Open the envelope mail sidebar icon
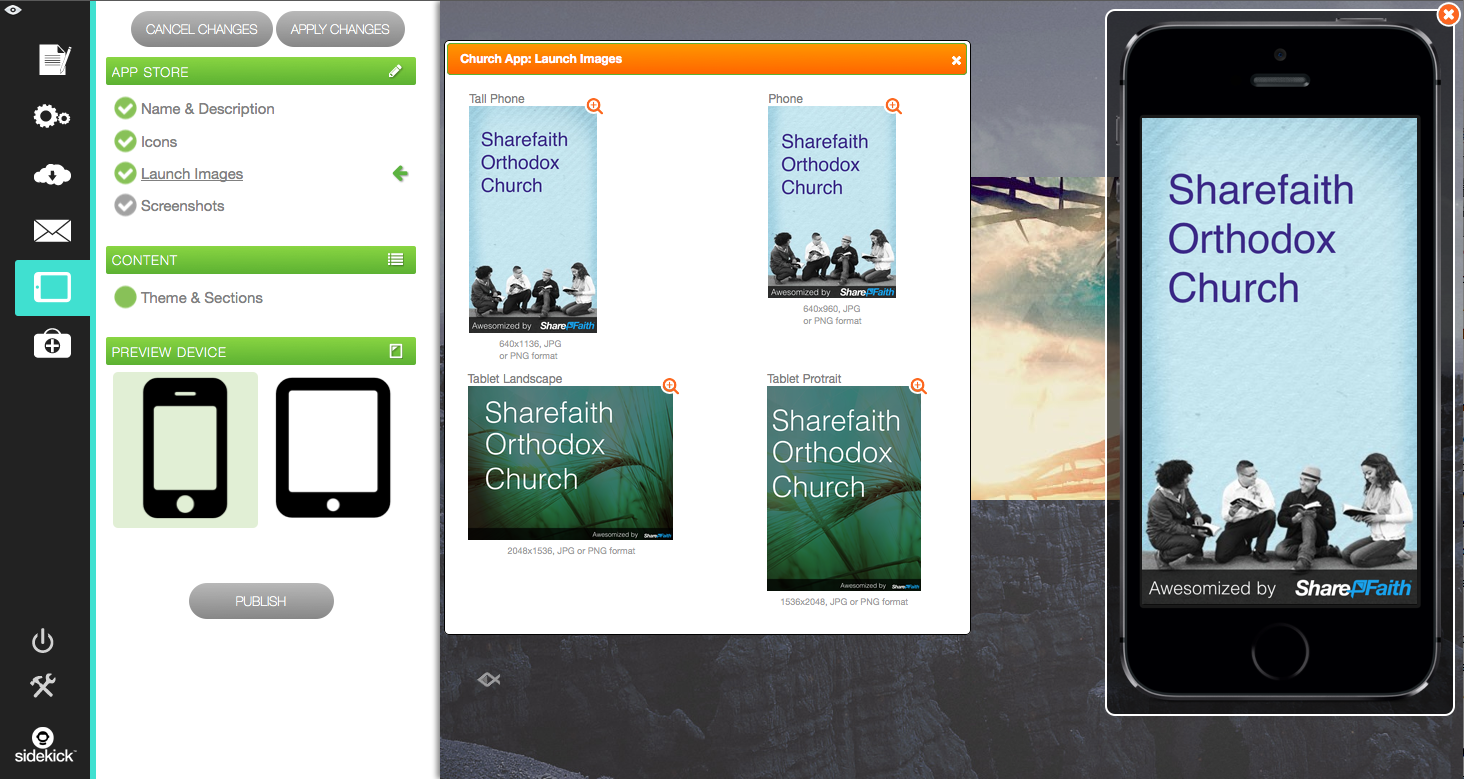The width and height of the screenshot is (1464, 779). click(52, 232)
